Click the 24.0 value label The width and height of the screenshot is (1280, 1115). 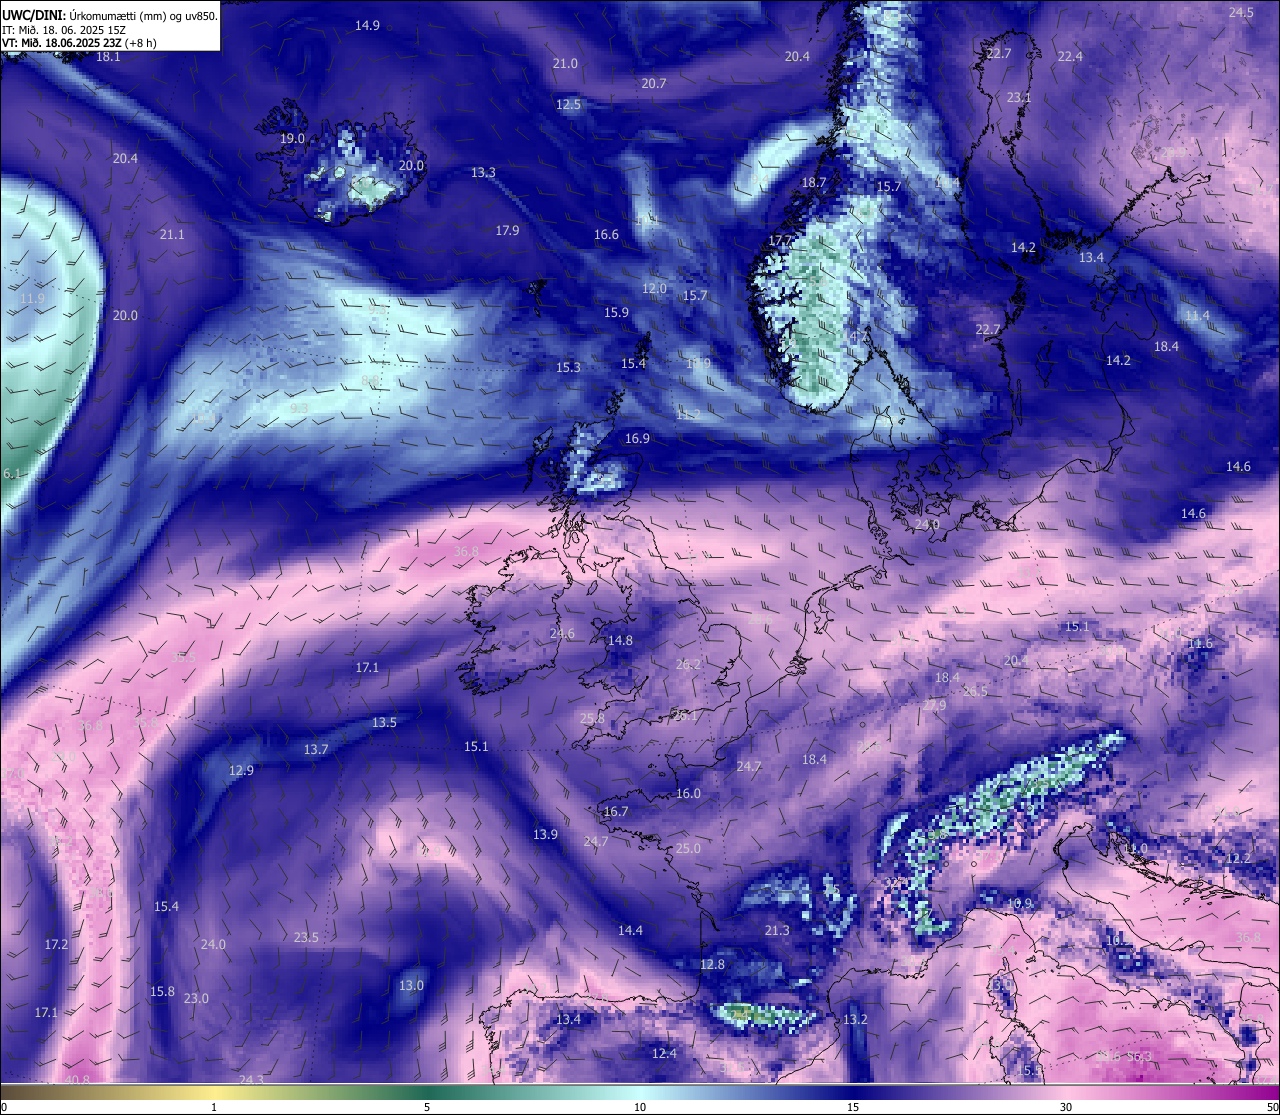point(213,945)
